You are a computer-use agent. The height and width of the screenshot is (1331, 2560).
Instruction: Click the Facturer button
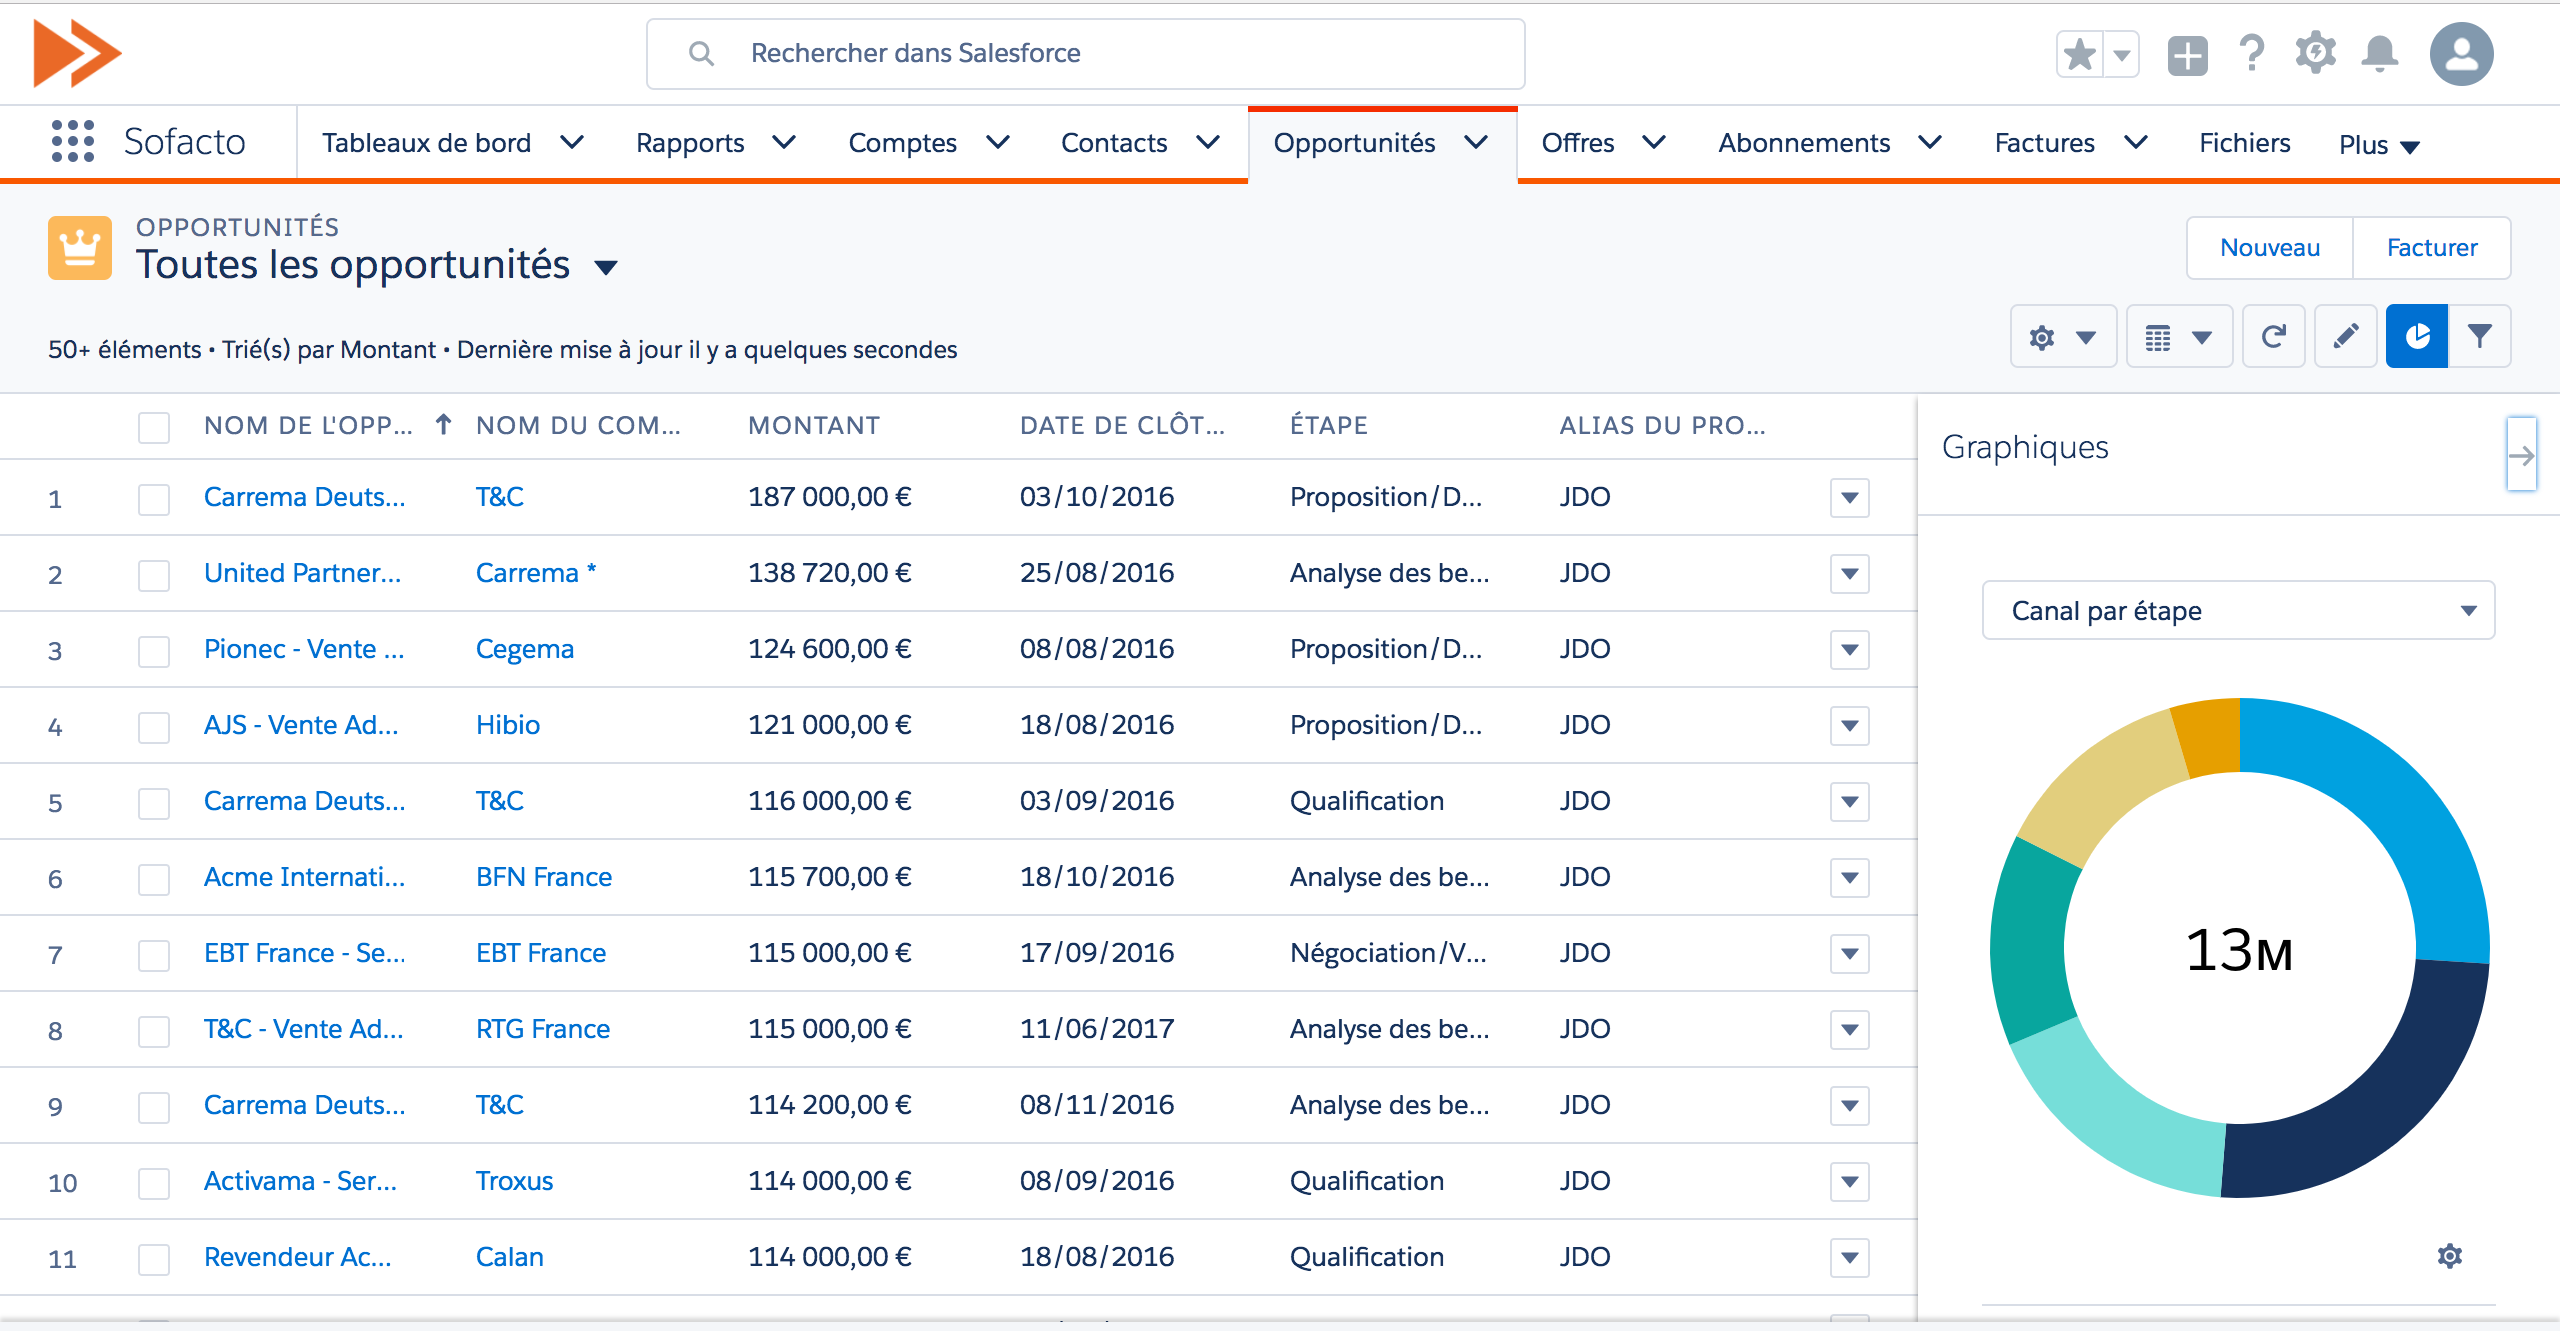pos(2432,248)
